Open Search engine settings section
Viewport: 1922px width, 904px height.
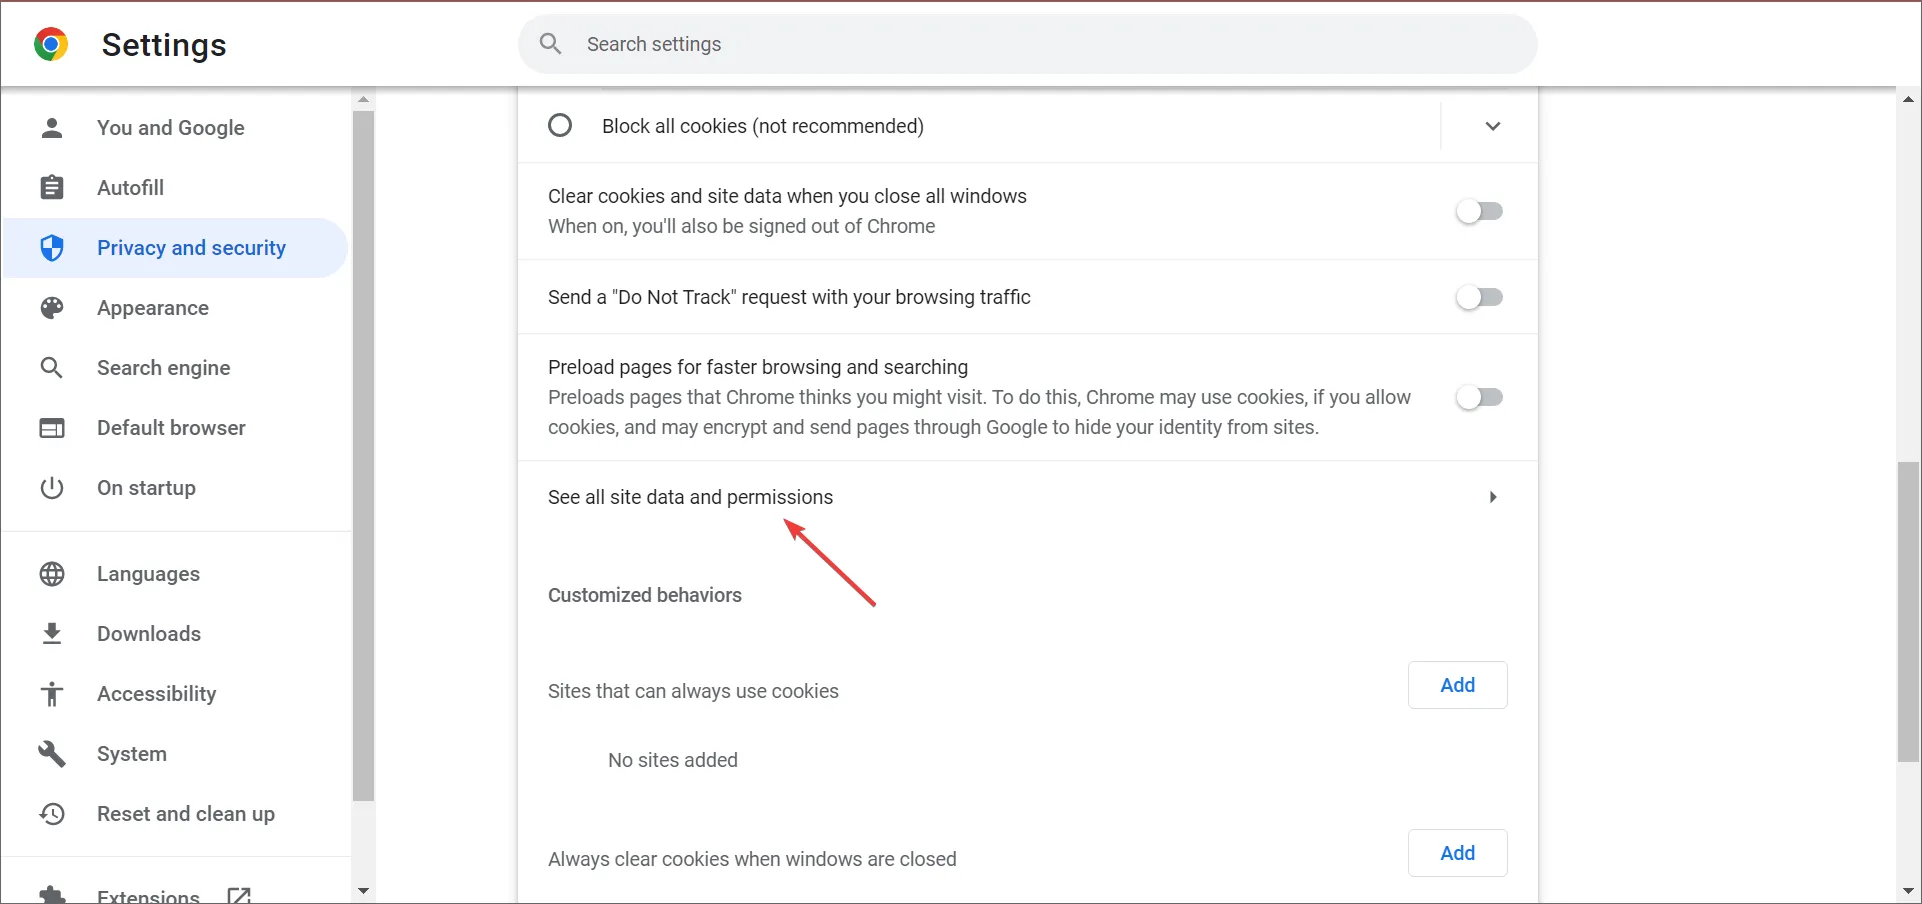point(163,368)
